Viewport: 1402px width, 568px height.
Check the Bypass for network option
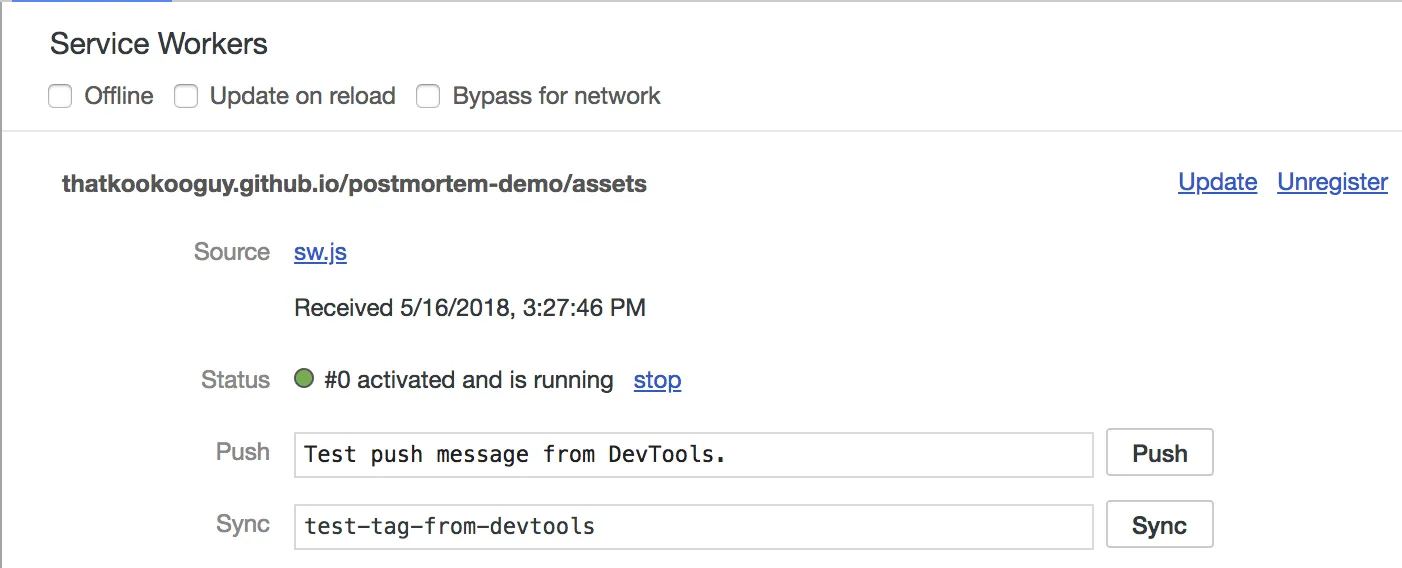point(428,97)
